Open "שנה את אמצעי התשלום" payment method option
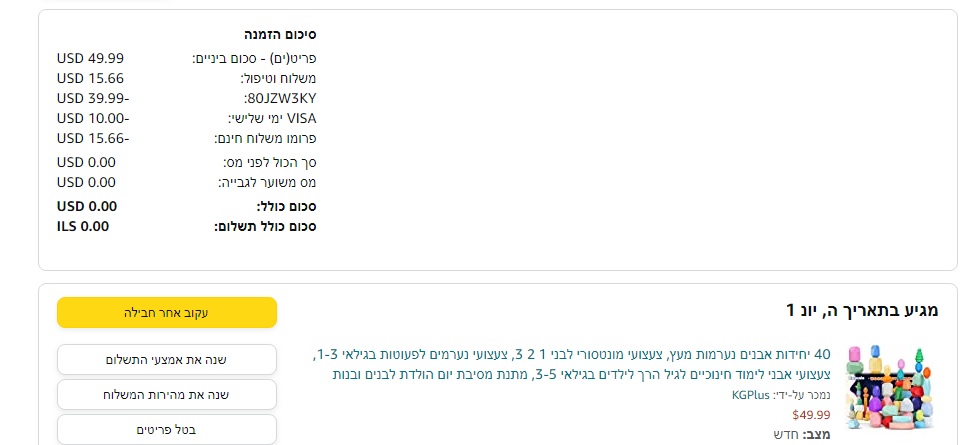This screenshot has height=445, width=960. [167, 360]
